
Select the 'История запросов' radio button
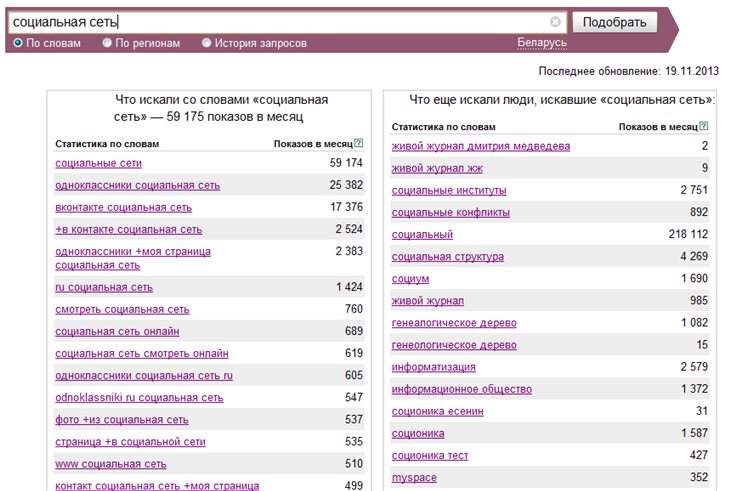tap(206, 43)
